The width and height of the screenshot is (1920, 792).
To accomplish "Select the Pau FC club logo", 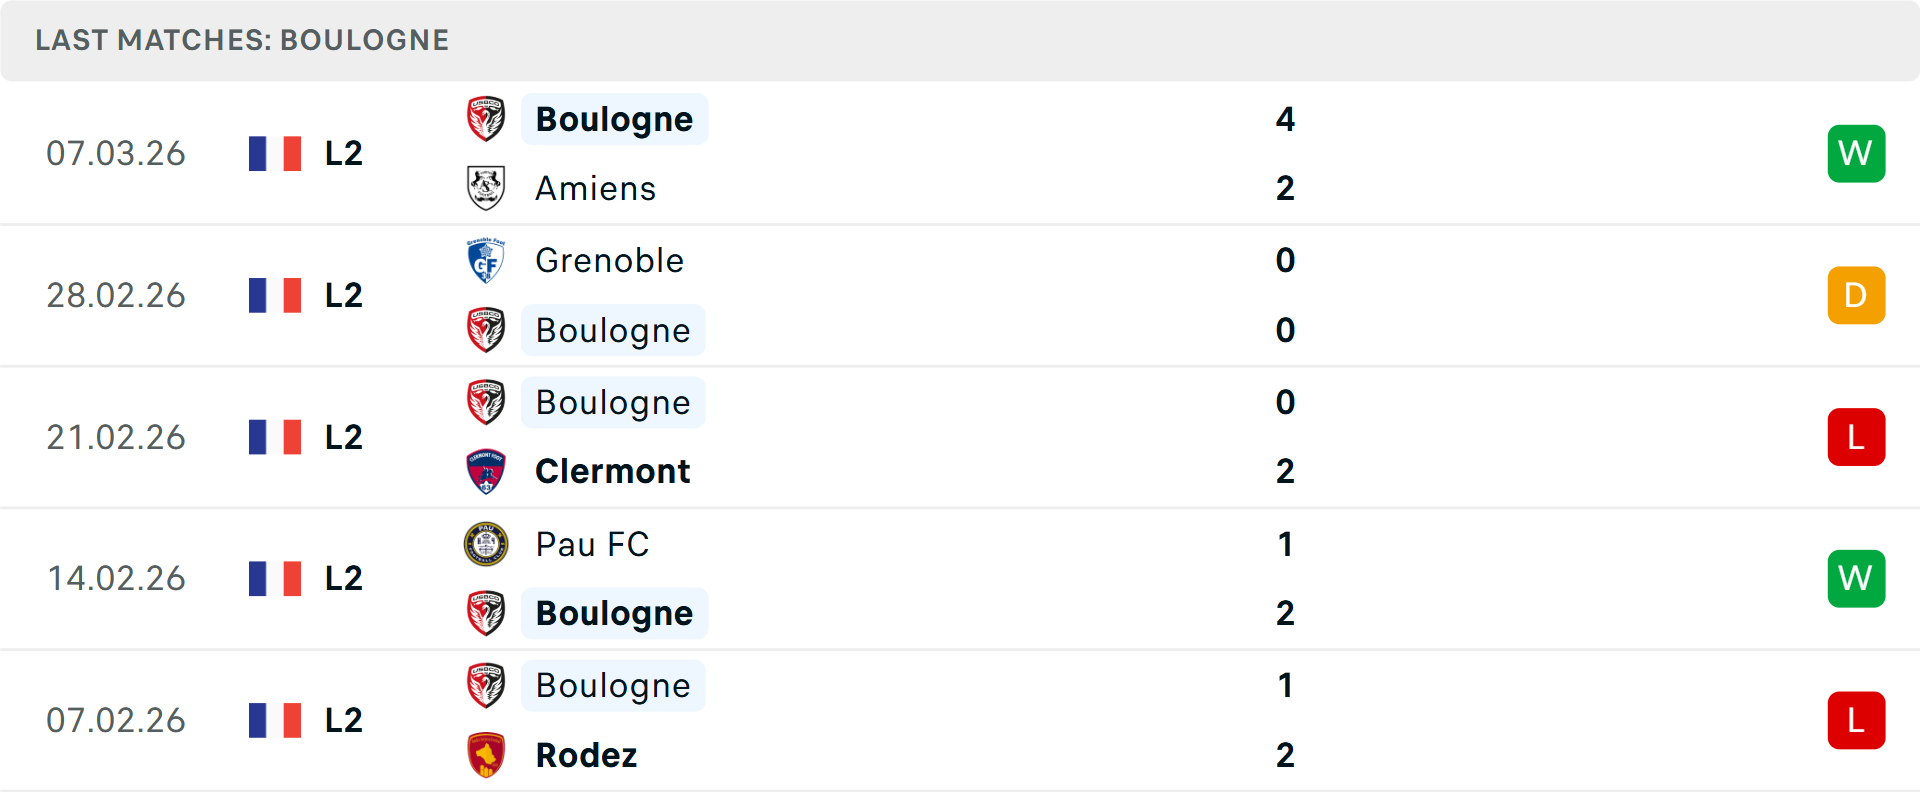I will point(485,544).
